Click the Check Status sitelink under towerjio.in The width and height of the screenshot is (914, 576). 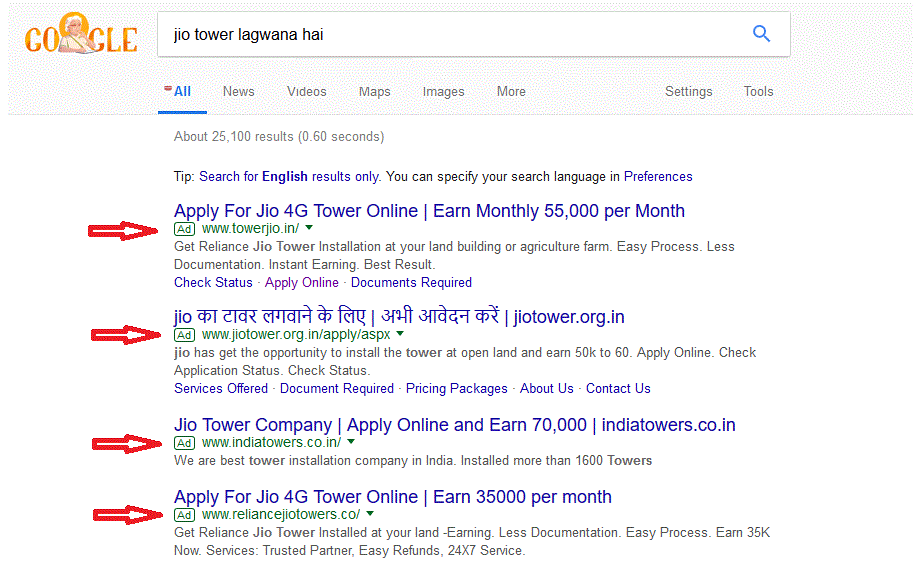213,283
